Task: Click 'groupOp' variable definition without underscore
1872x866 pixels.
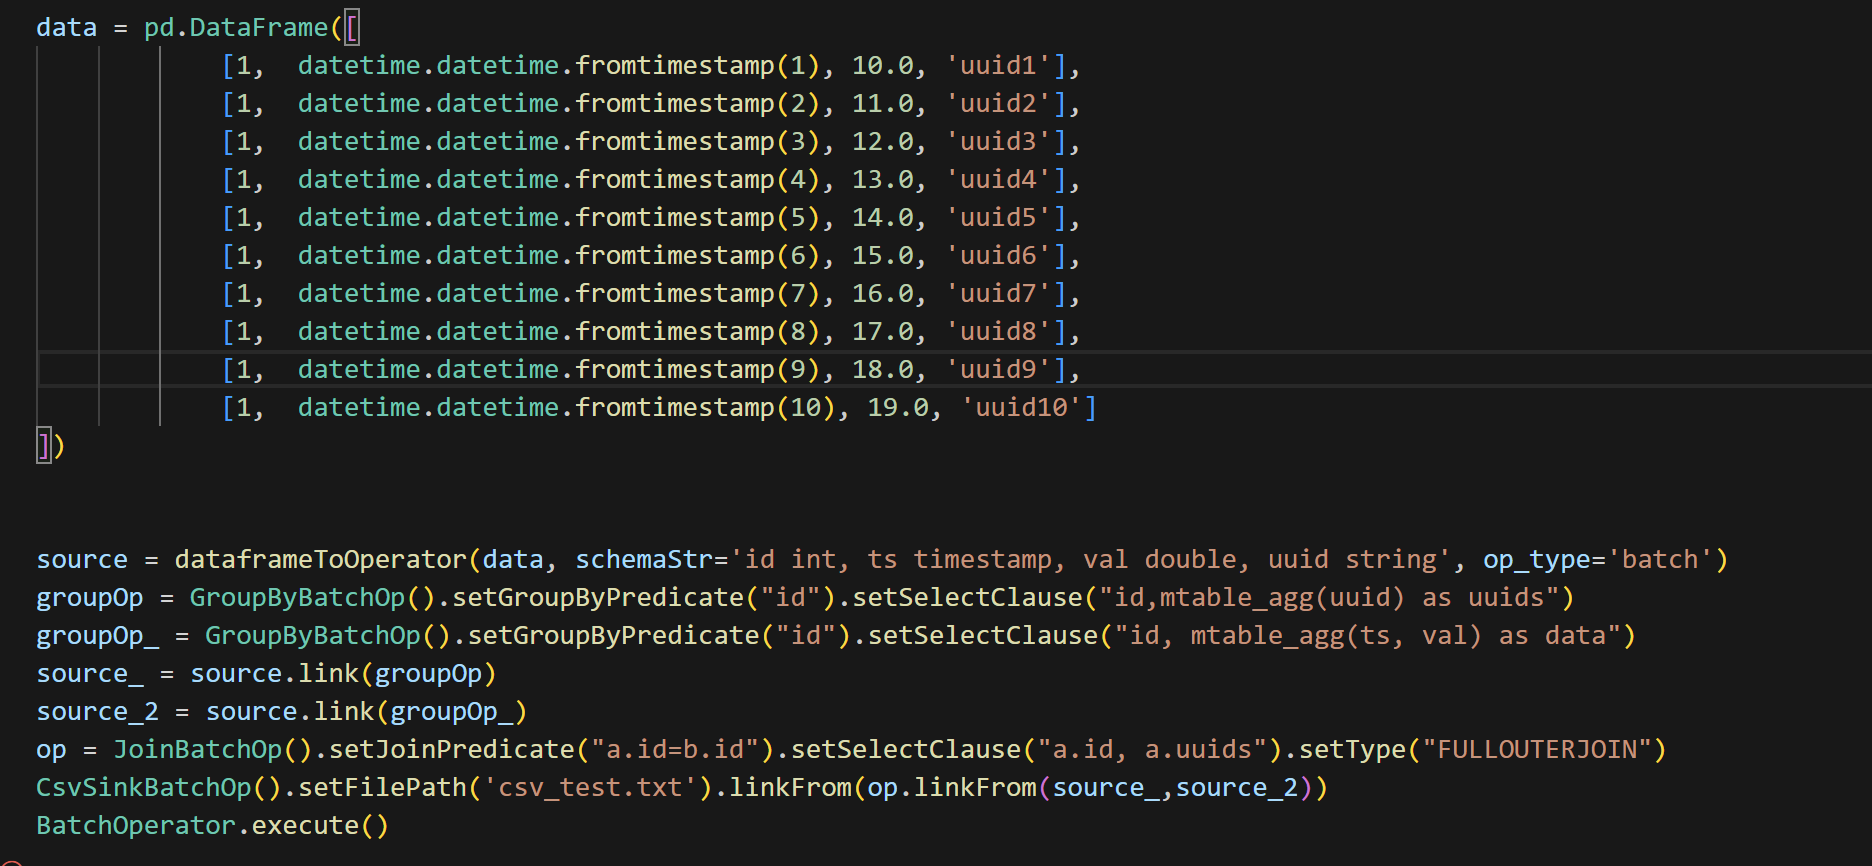Action: (90, 598)
